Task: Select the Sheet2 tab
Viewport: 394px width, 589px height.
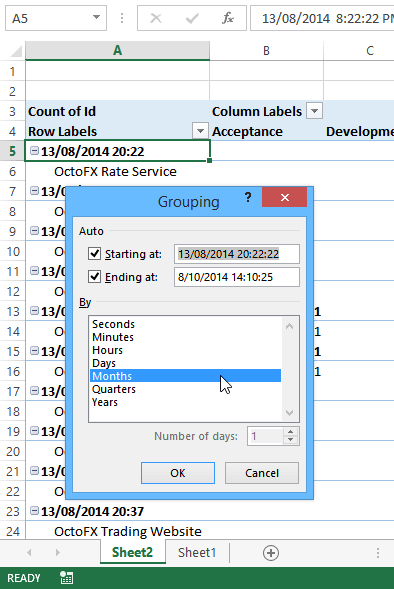Action: tap(133, 553)
